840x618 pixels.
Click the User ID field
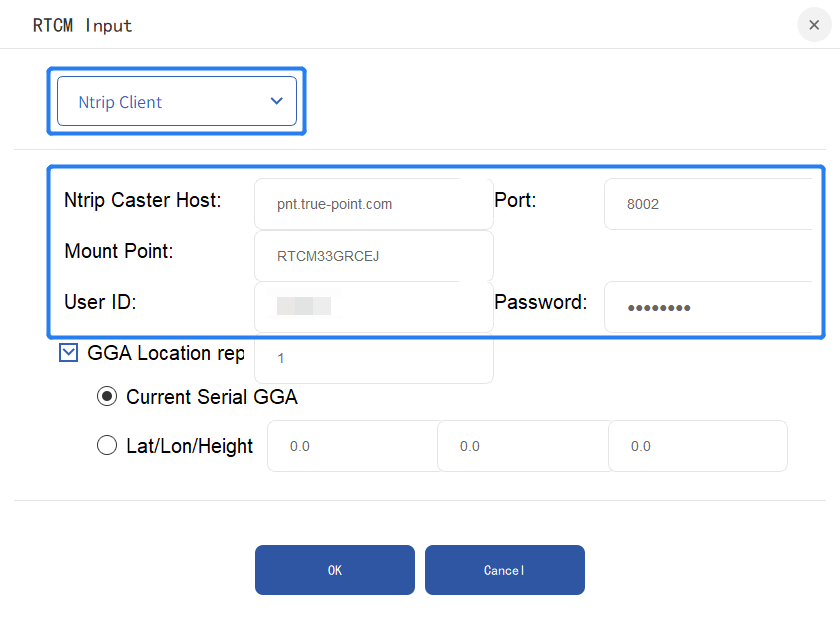coord(373,306)
